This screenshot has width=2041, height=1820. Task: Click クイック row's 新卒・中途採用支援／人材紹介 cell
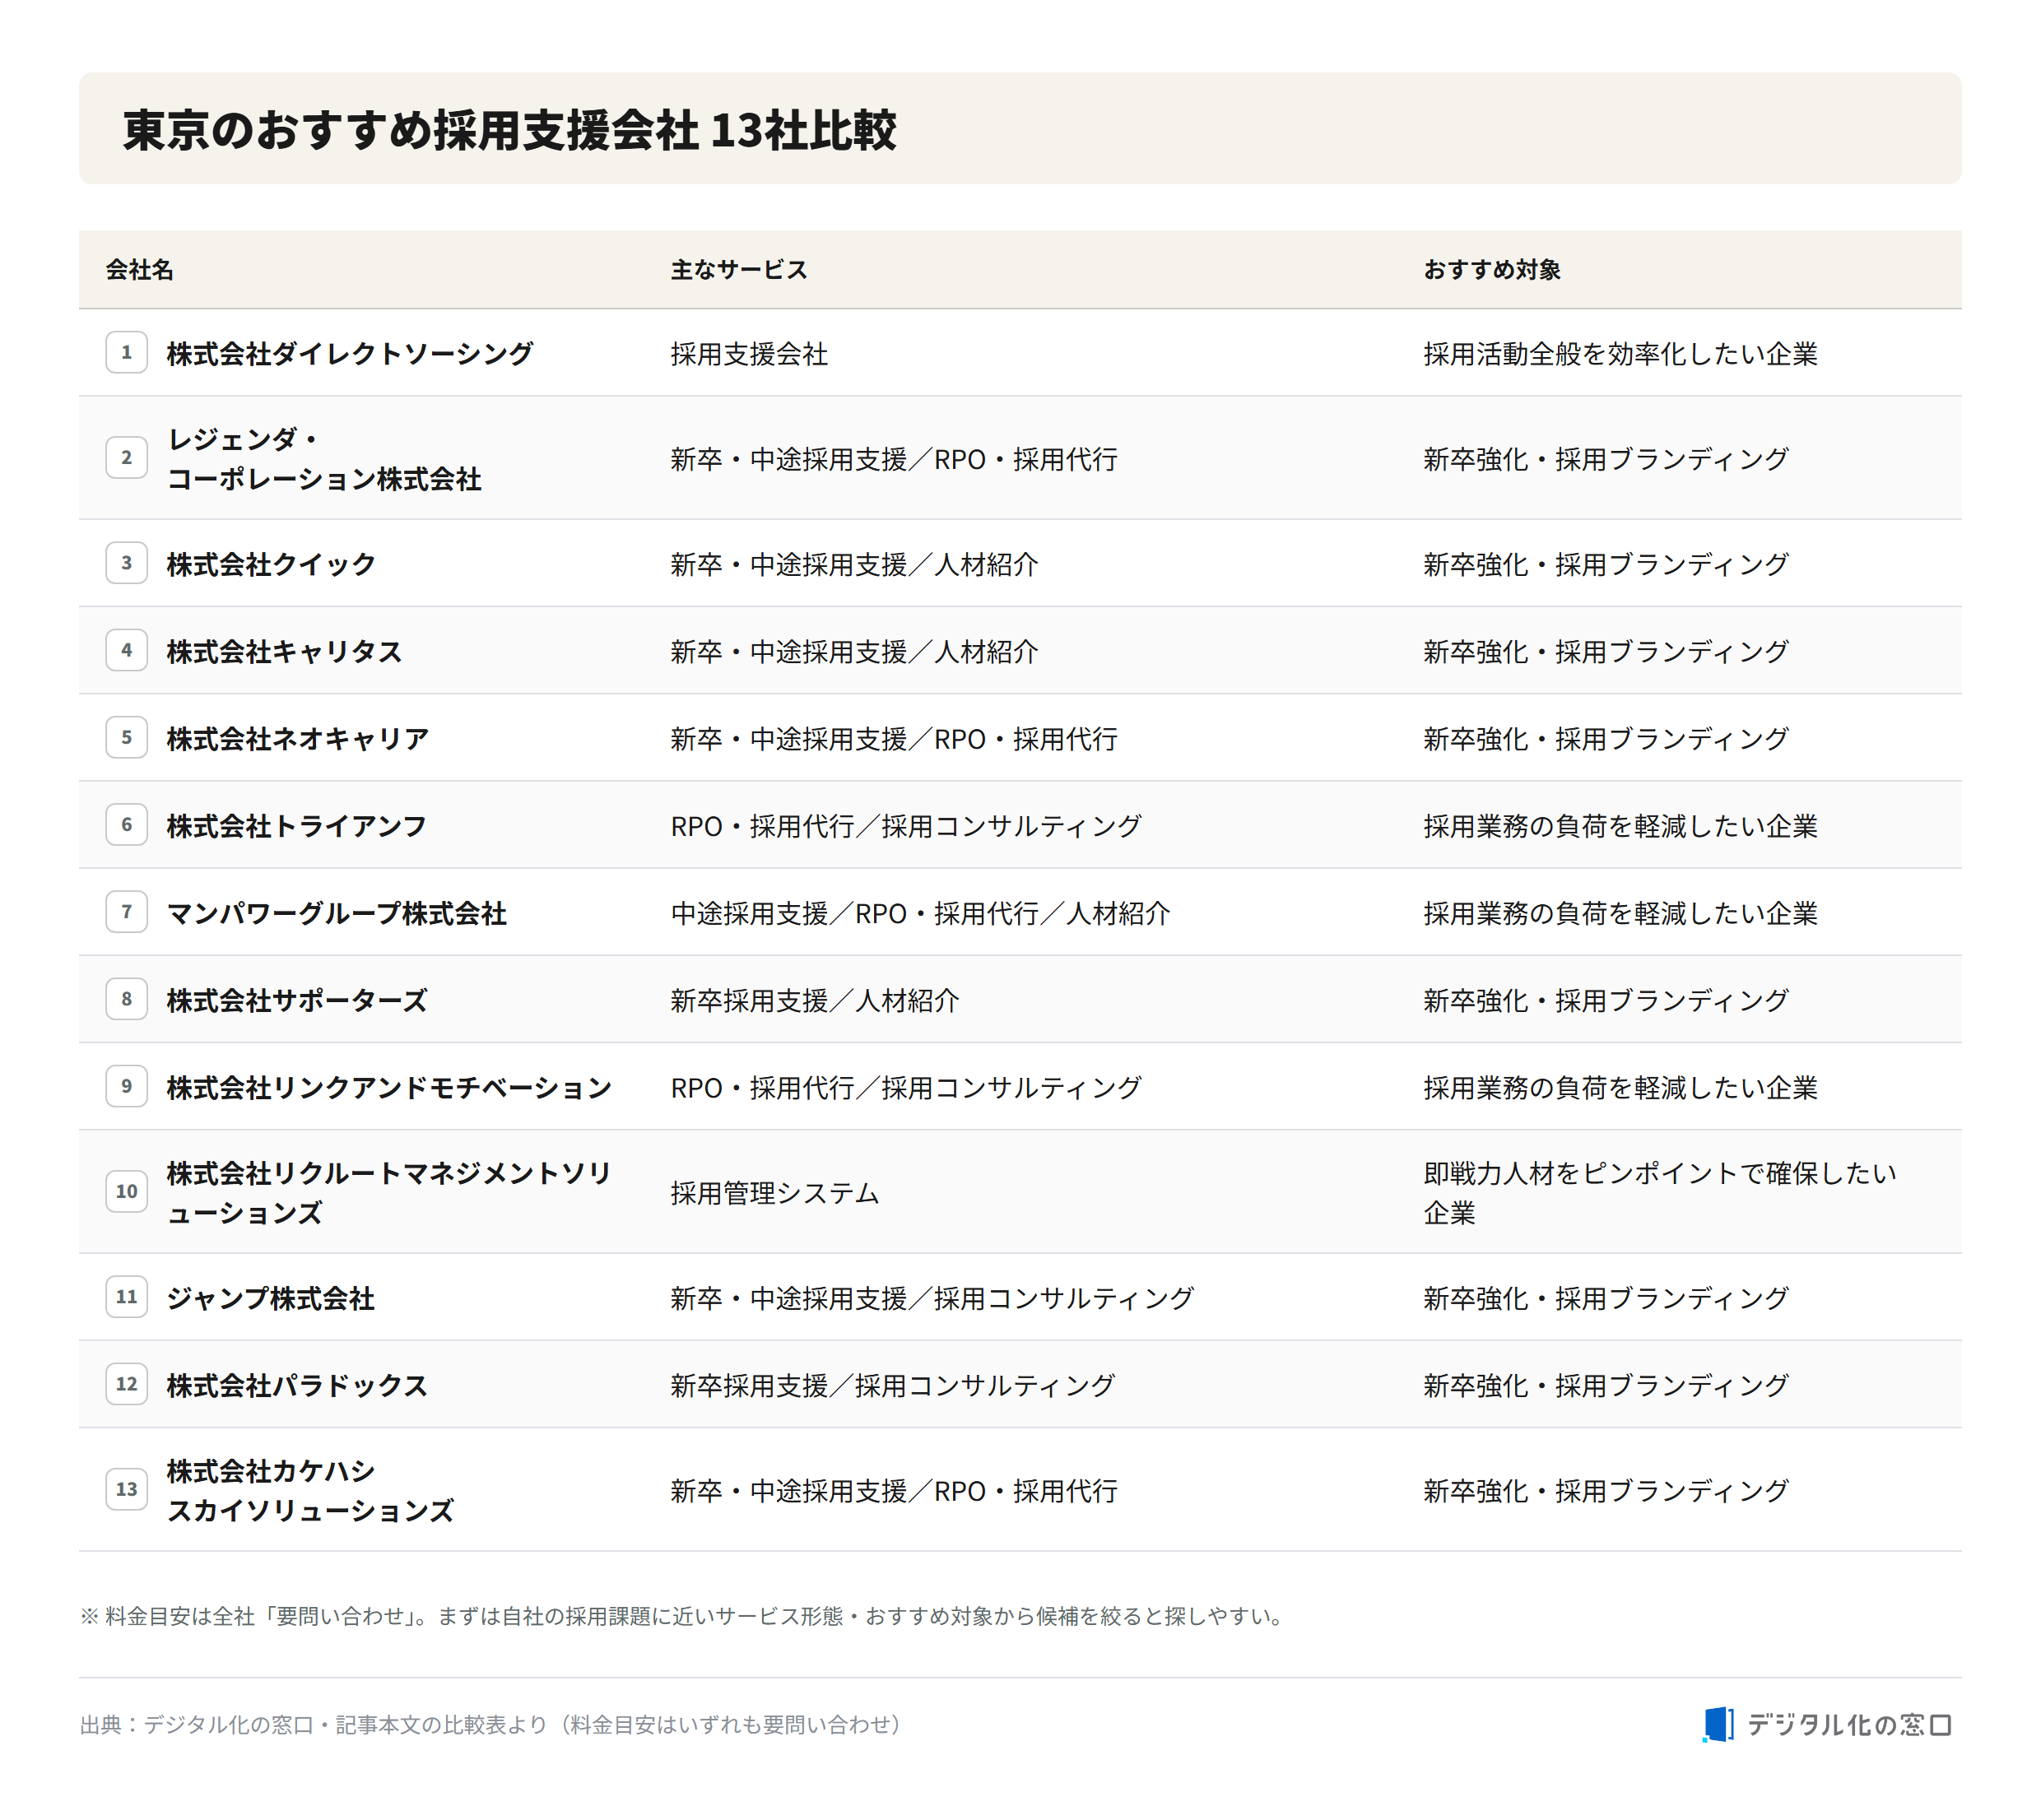[x=854, y=564]
